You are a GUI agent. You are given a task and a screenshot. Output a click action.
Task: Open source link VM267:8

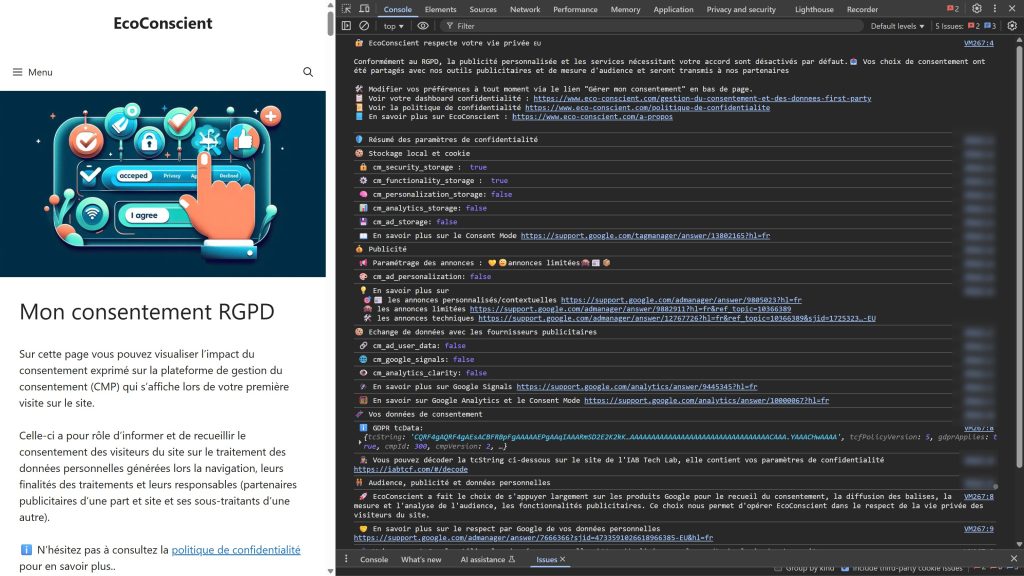click(978, 497)
